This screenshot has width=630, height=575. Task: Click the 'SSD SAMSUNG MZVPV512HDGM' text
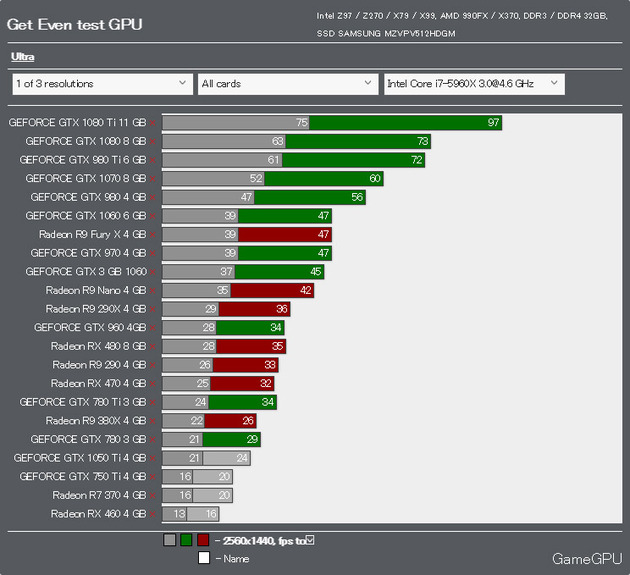pyautogui.click(x=386, y=33)
